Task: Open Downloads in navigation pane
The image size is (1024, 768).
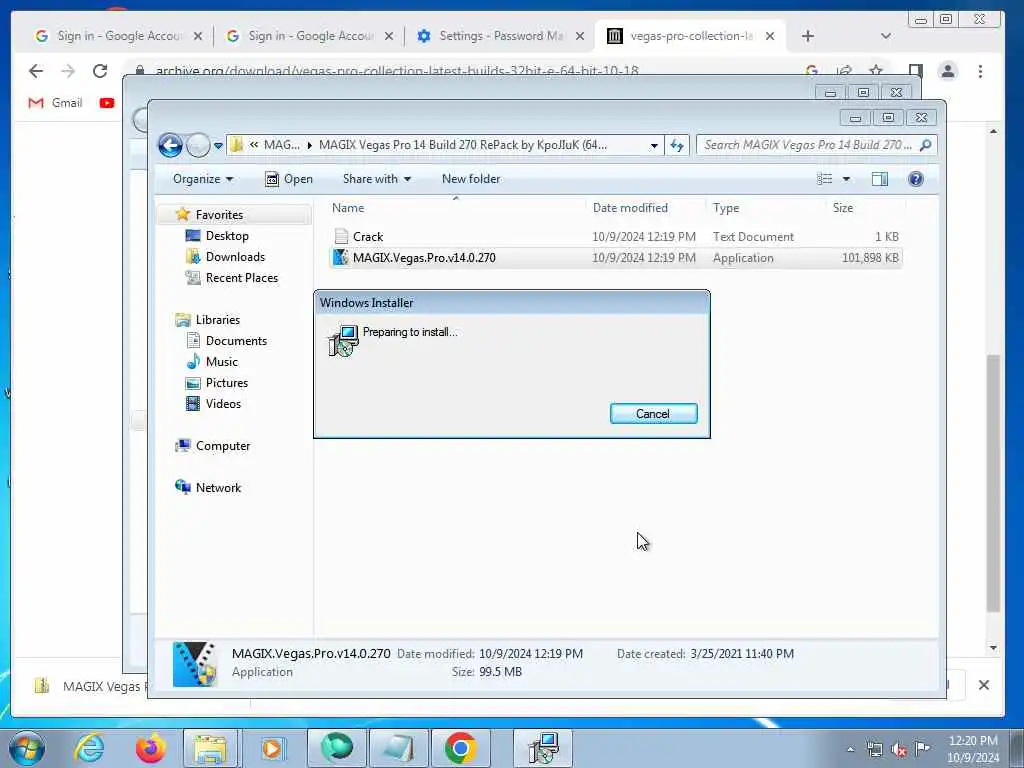Action: (235, 257)
